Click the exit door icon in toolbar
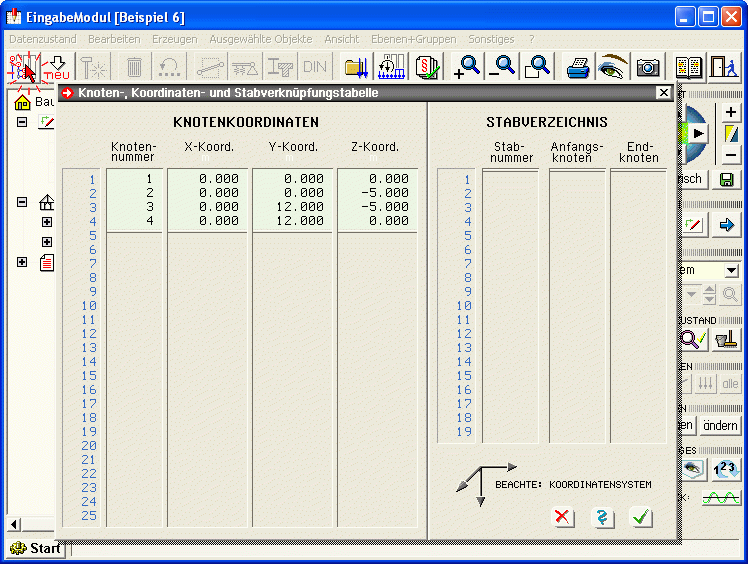This screenshot has height=564, width=748. [x=724, y=67]
